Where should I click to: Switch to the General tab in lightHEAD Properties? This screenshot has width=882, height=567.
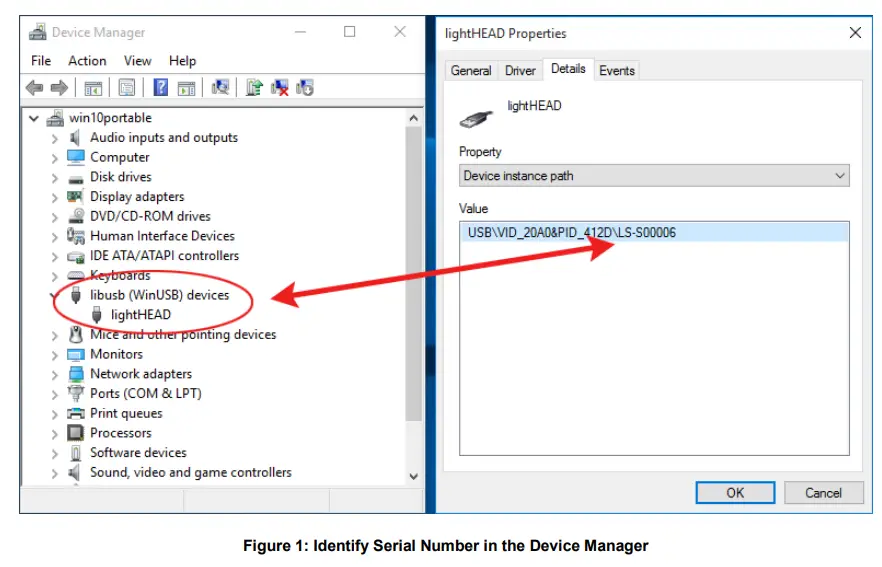471,70
